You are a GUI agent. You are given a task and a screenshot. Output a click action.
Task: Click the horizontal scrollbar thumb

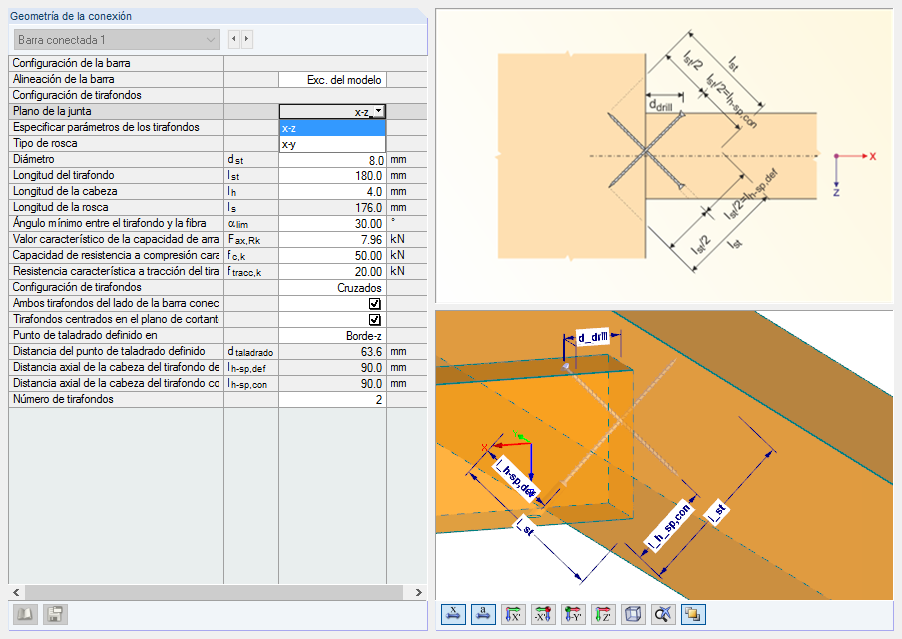[x=214, y=592]
